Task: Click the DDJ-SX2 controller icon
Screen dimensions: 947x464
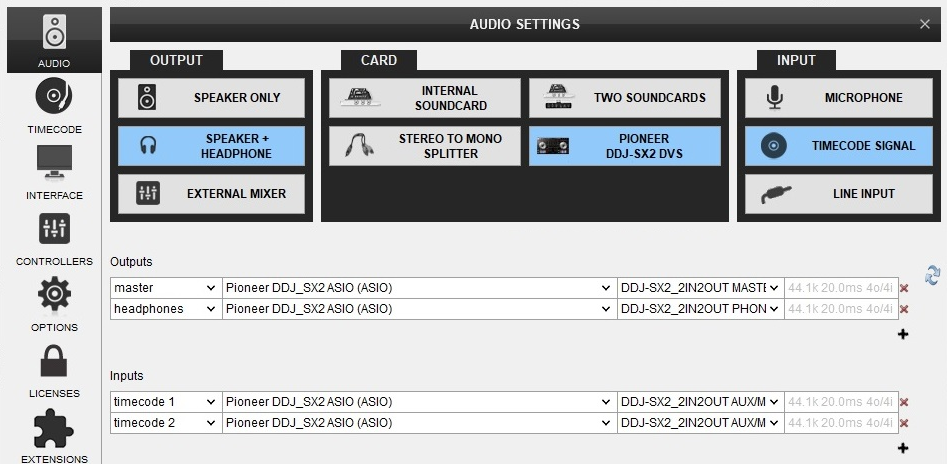Action: (x=553, y=146)
